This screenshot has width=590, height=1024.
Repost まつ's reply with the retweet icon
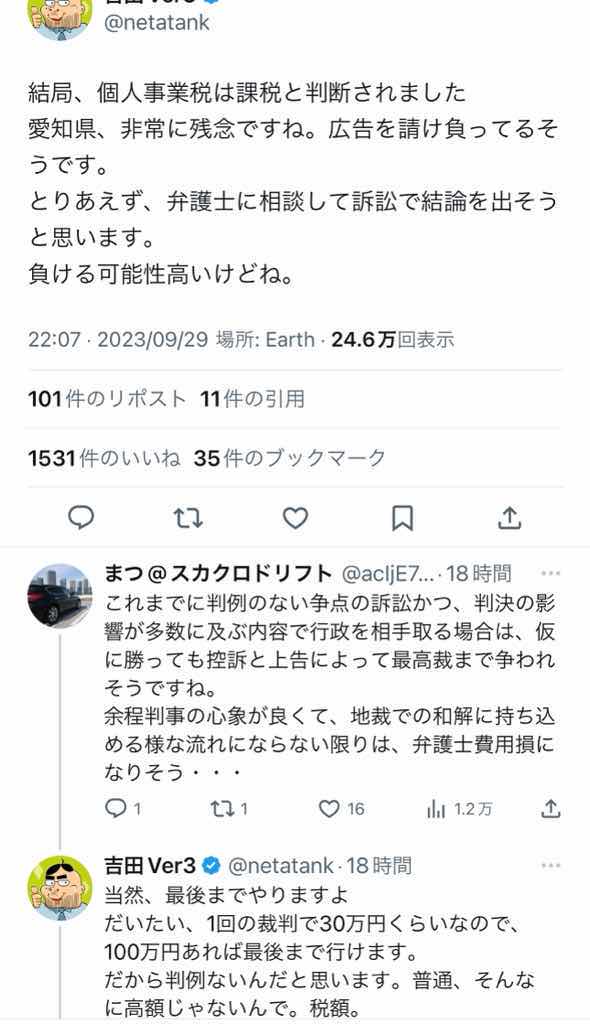[221, 809]
